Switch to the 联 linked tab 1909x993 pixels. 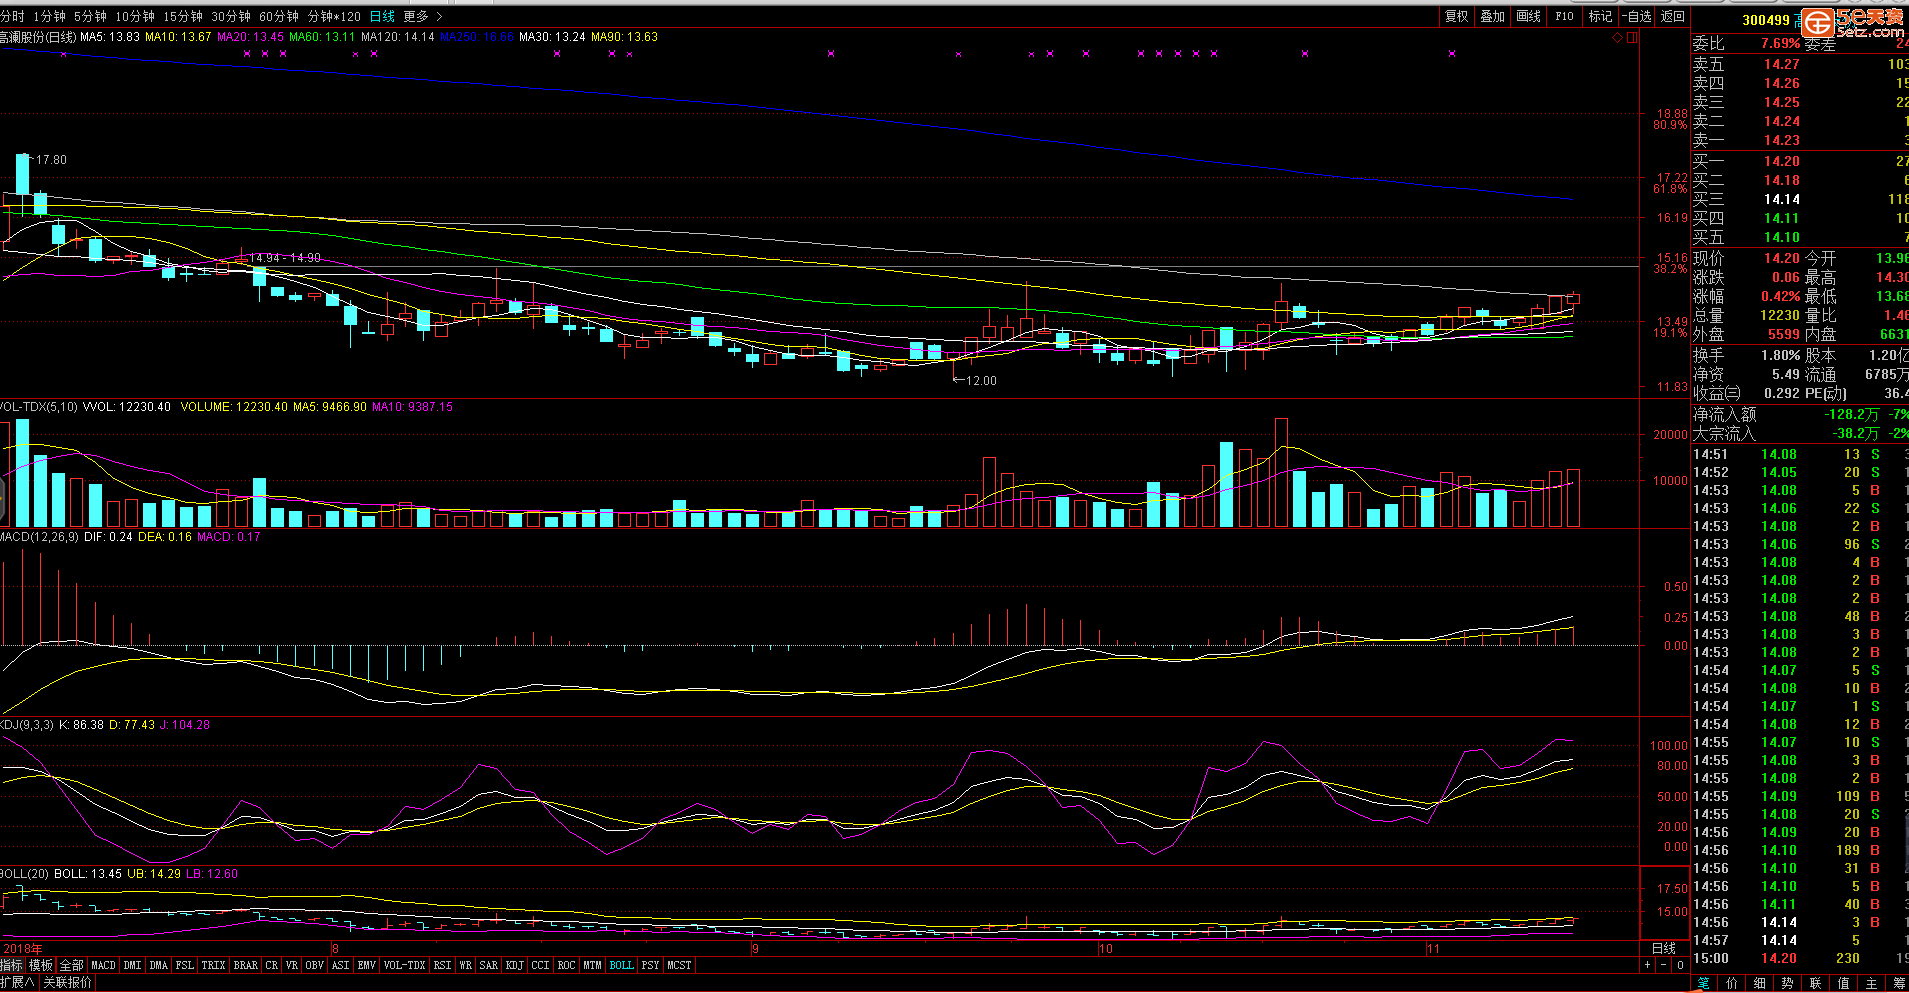point(1815,983)
